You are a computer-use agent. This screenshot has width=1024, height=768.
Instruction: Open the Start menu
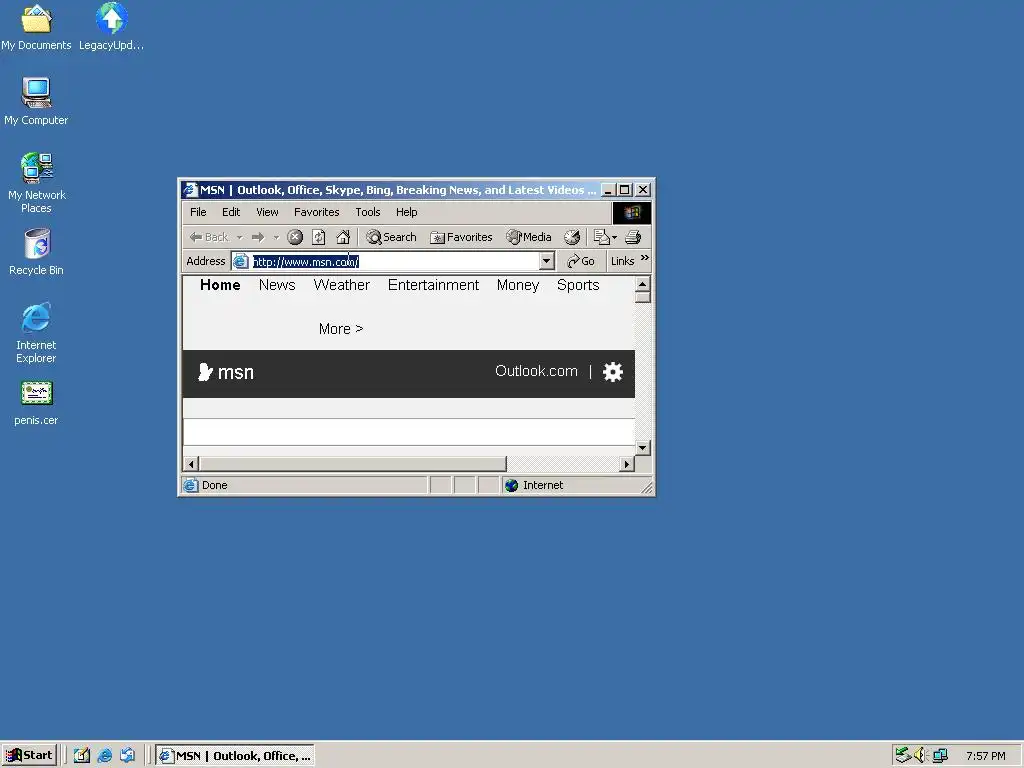coord(29,756)
